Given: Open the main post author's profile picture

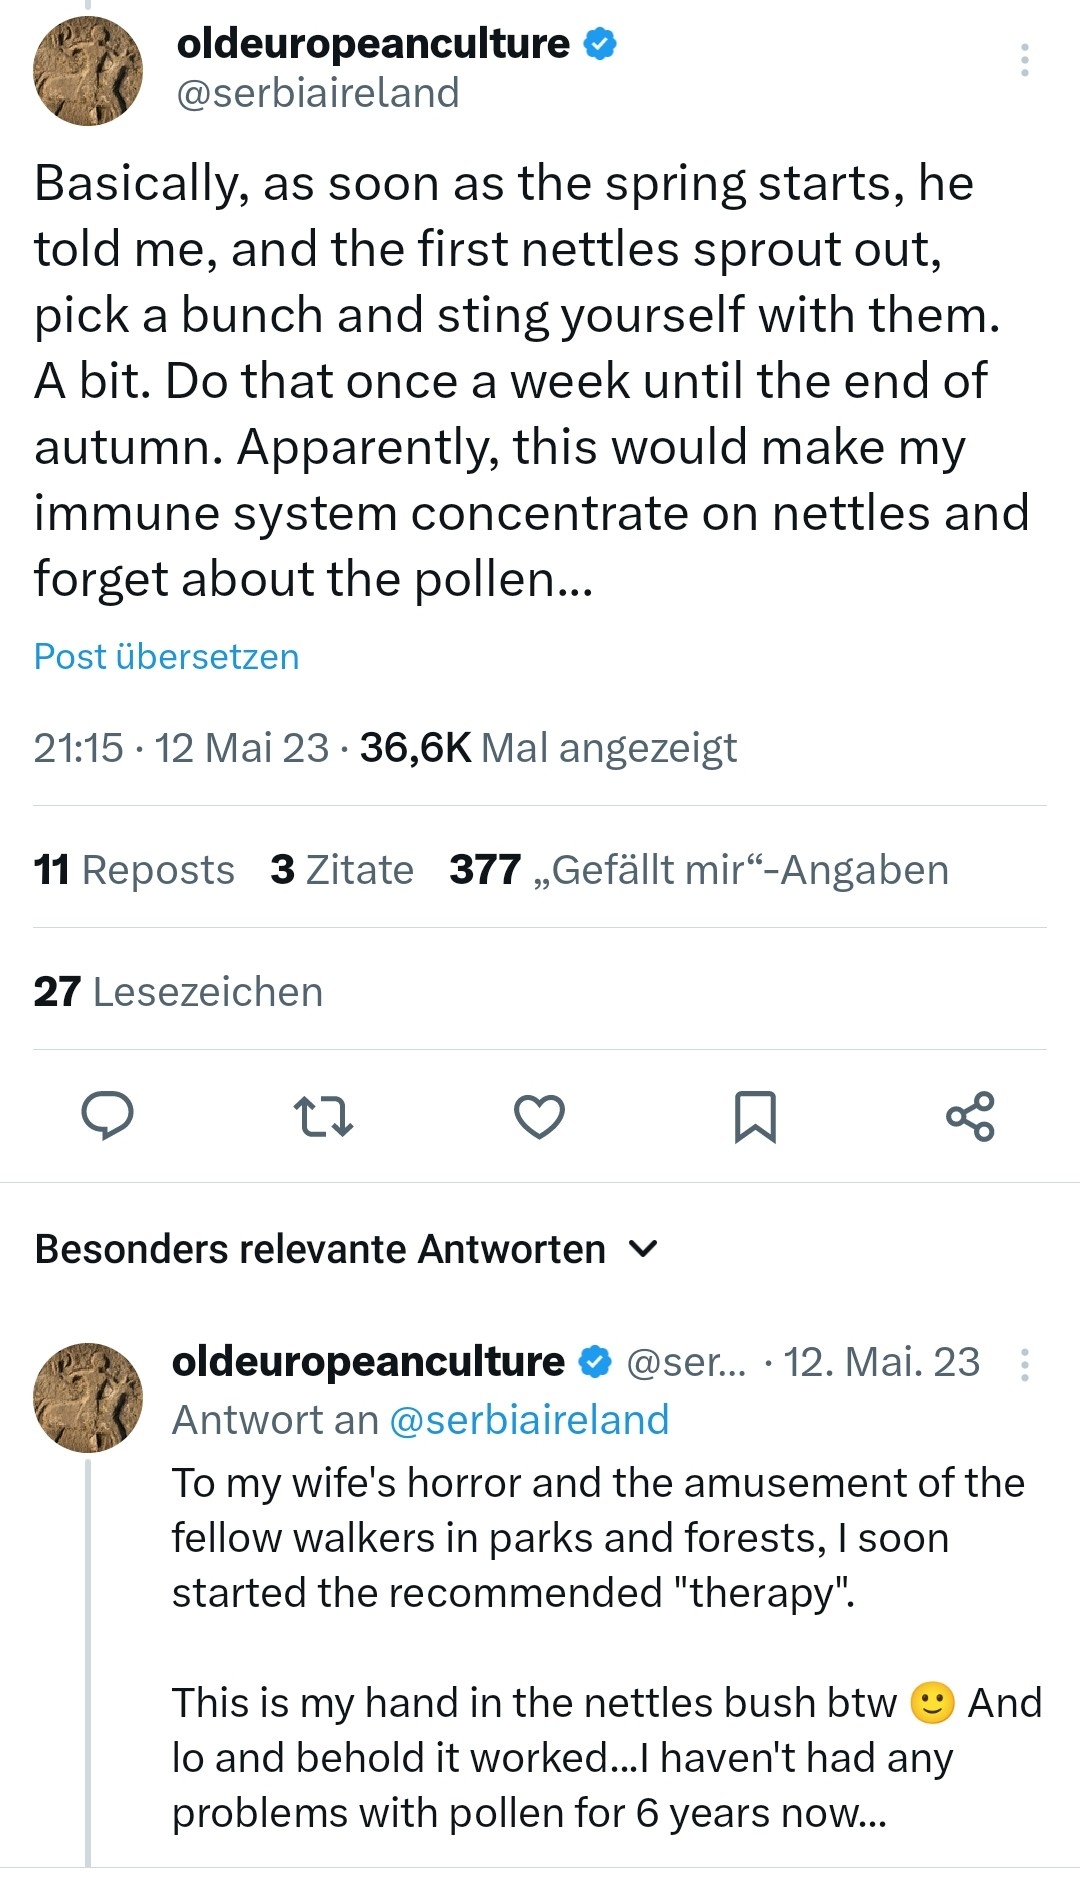Looking at the screenshot, I should [88, 71].
